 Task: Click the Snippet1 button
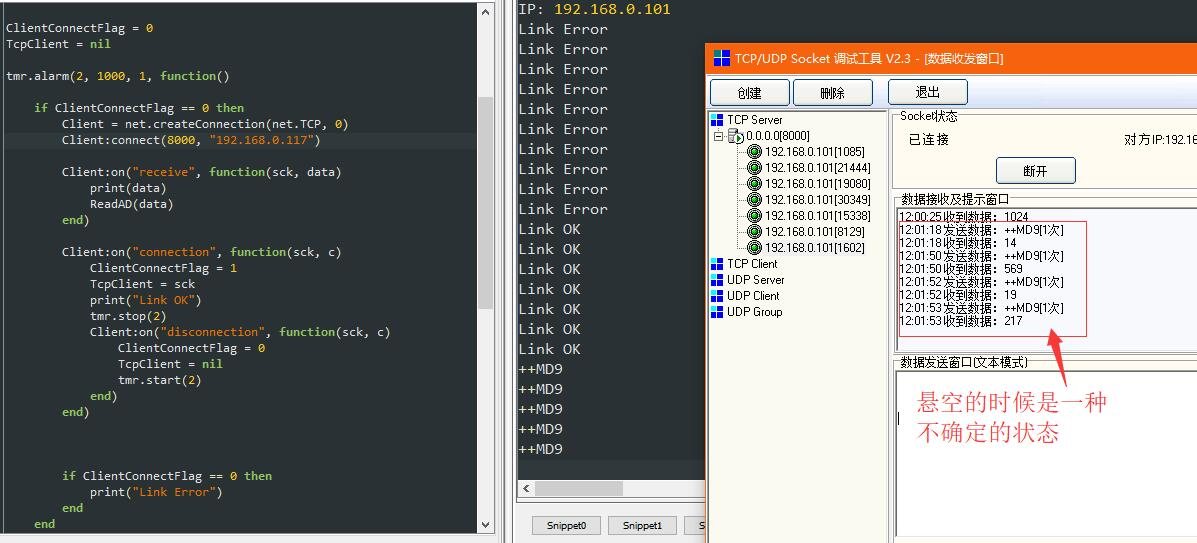coord(642,525)
